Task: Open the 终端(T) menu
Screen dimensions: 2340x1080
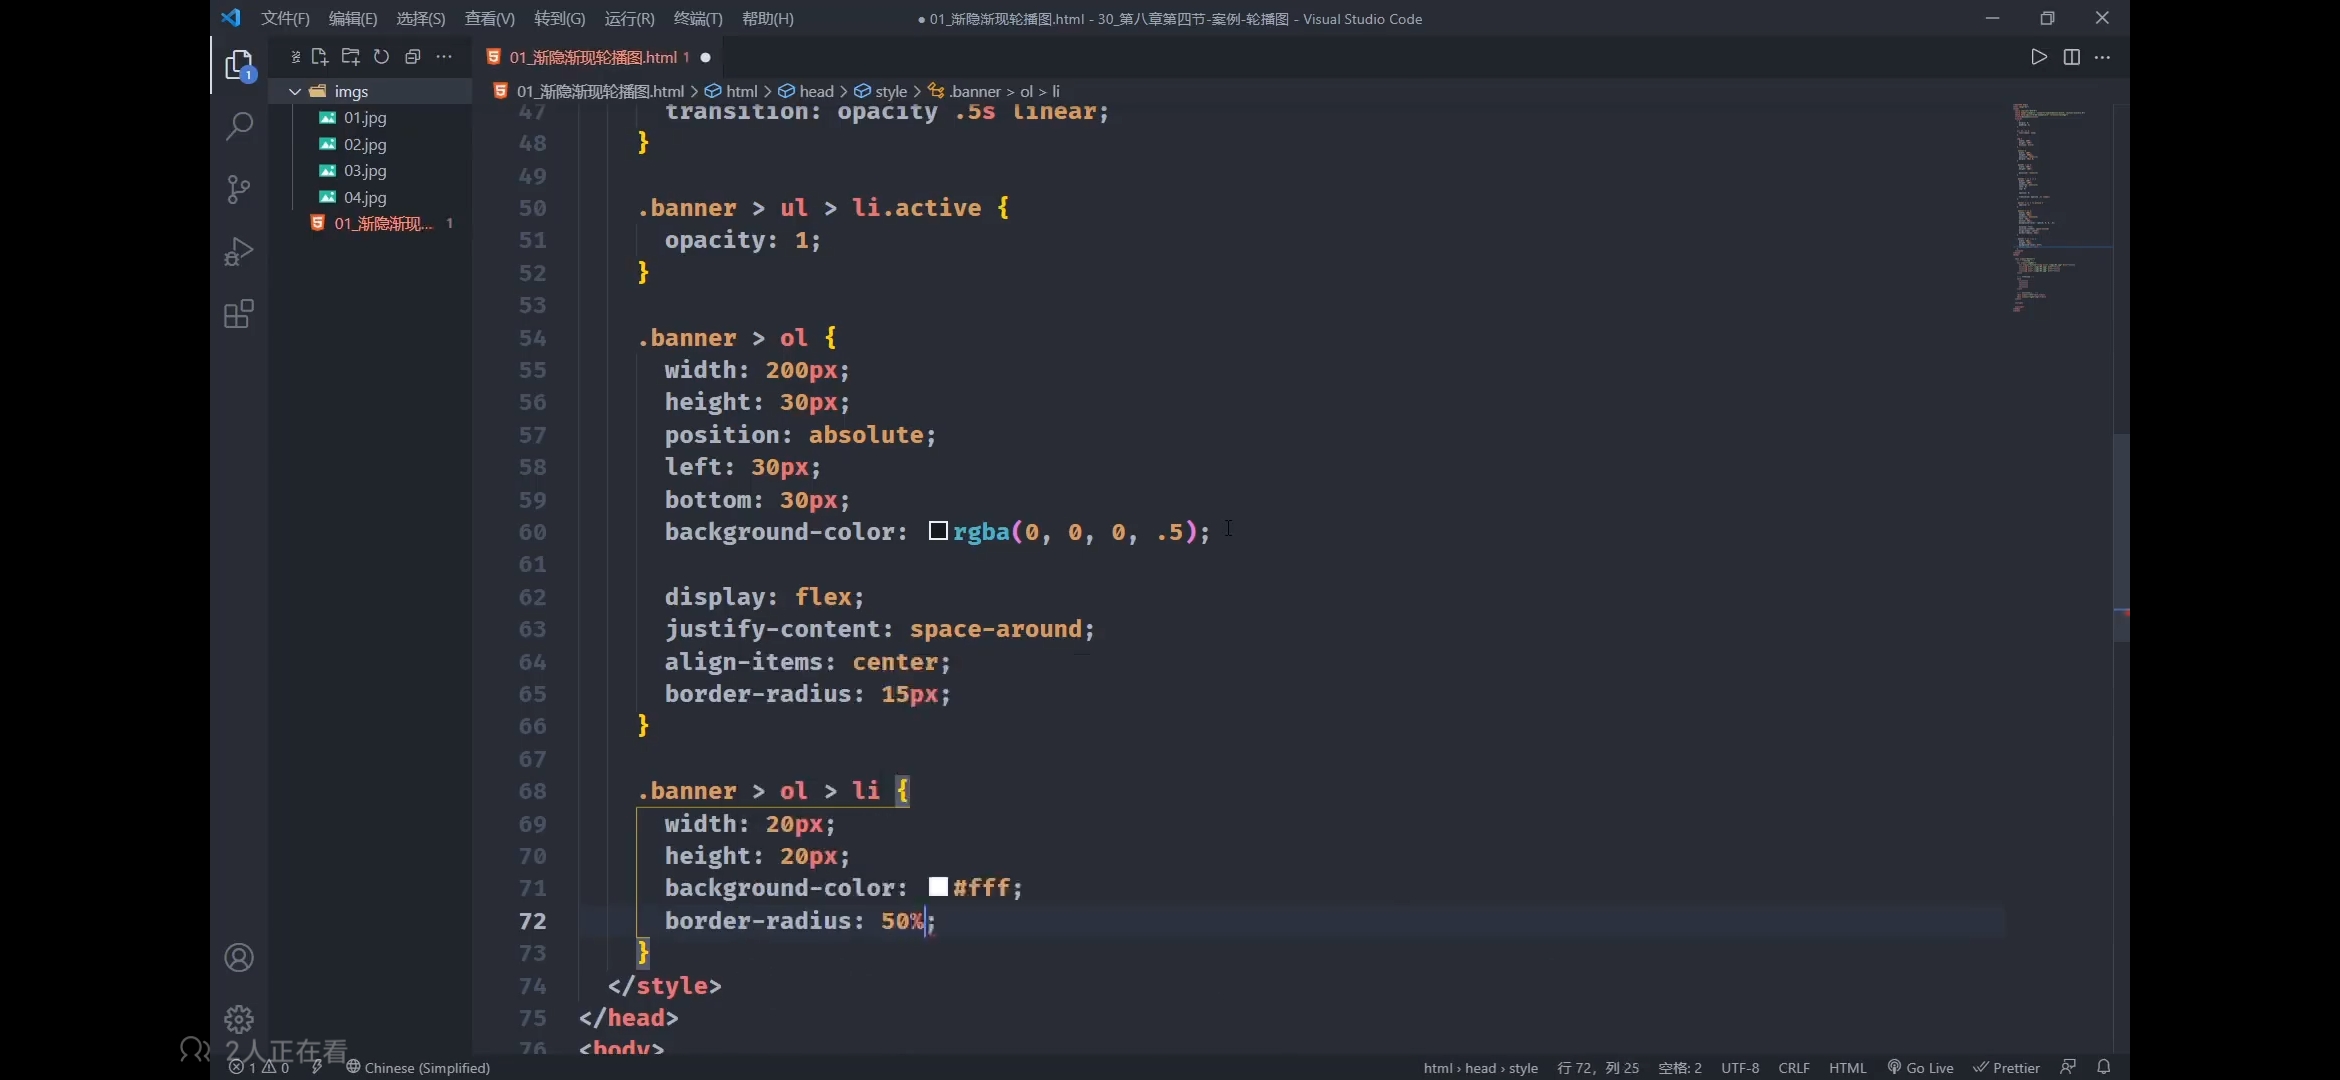Action: (698, 18)
